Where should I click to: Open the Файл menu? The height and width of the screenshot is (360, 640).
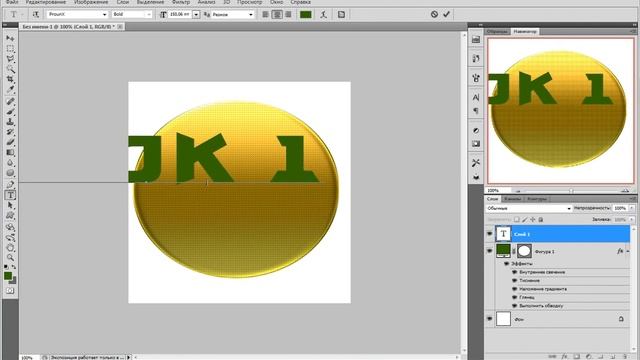12,2
